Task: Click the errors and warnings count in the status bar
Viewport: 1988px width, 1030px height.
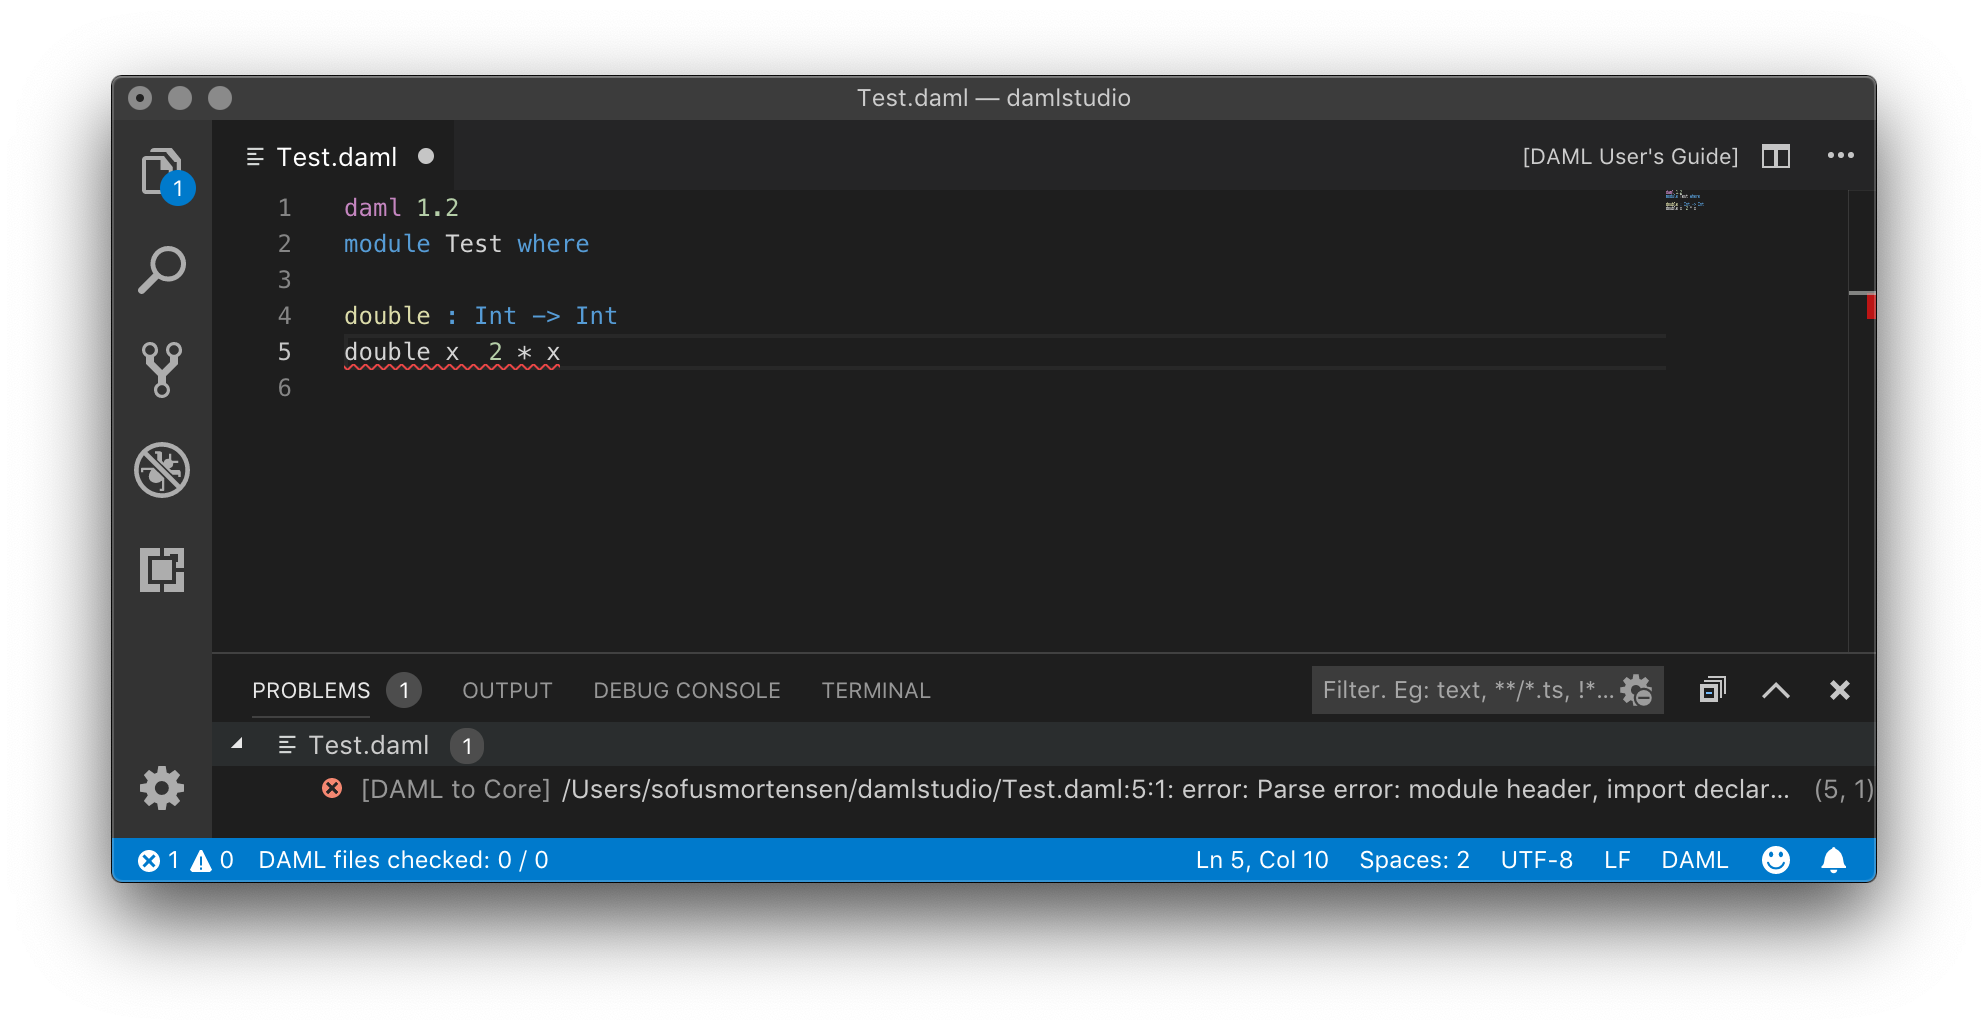Action: tap(186, 860)
